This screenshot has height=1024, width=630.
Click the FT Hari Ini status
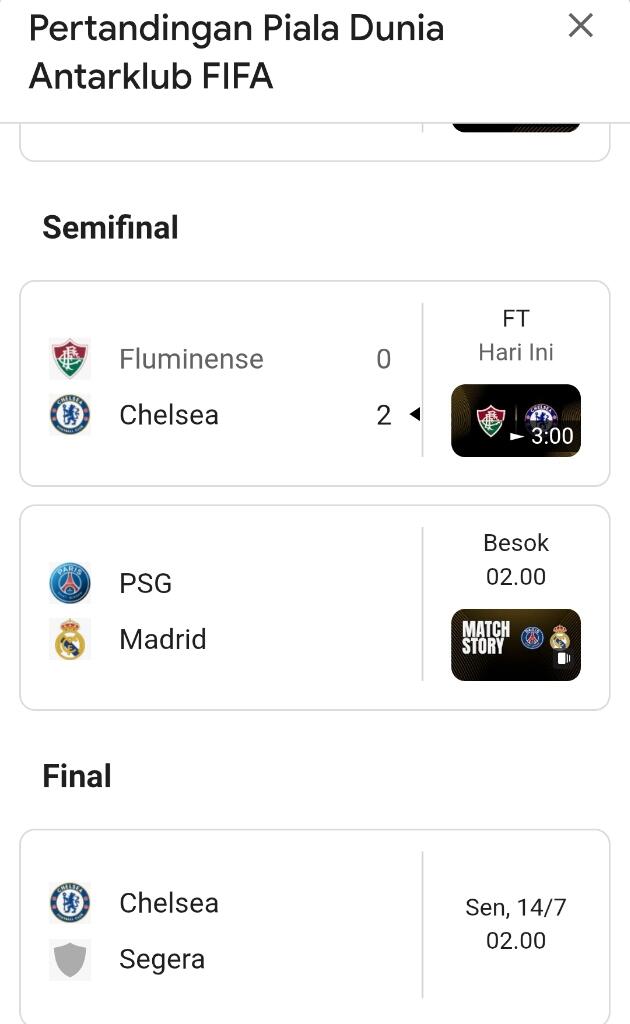point(516,335)
